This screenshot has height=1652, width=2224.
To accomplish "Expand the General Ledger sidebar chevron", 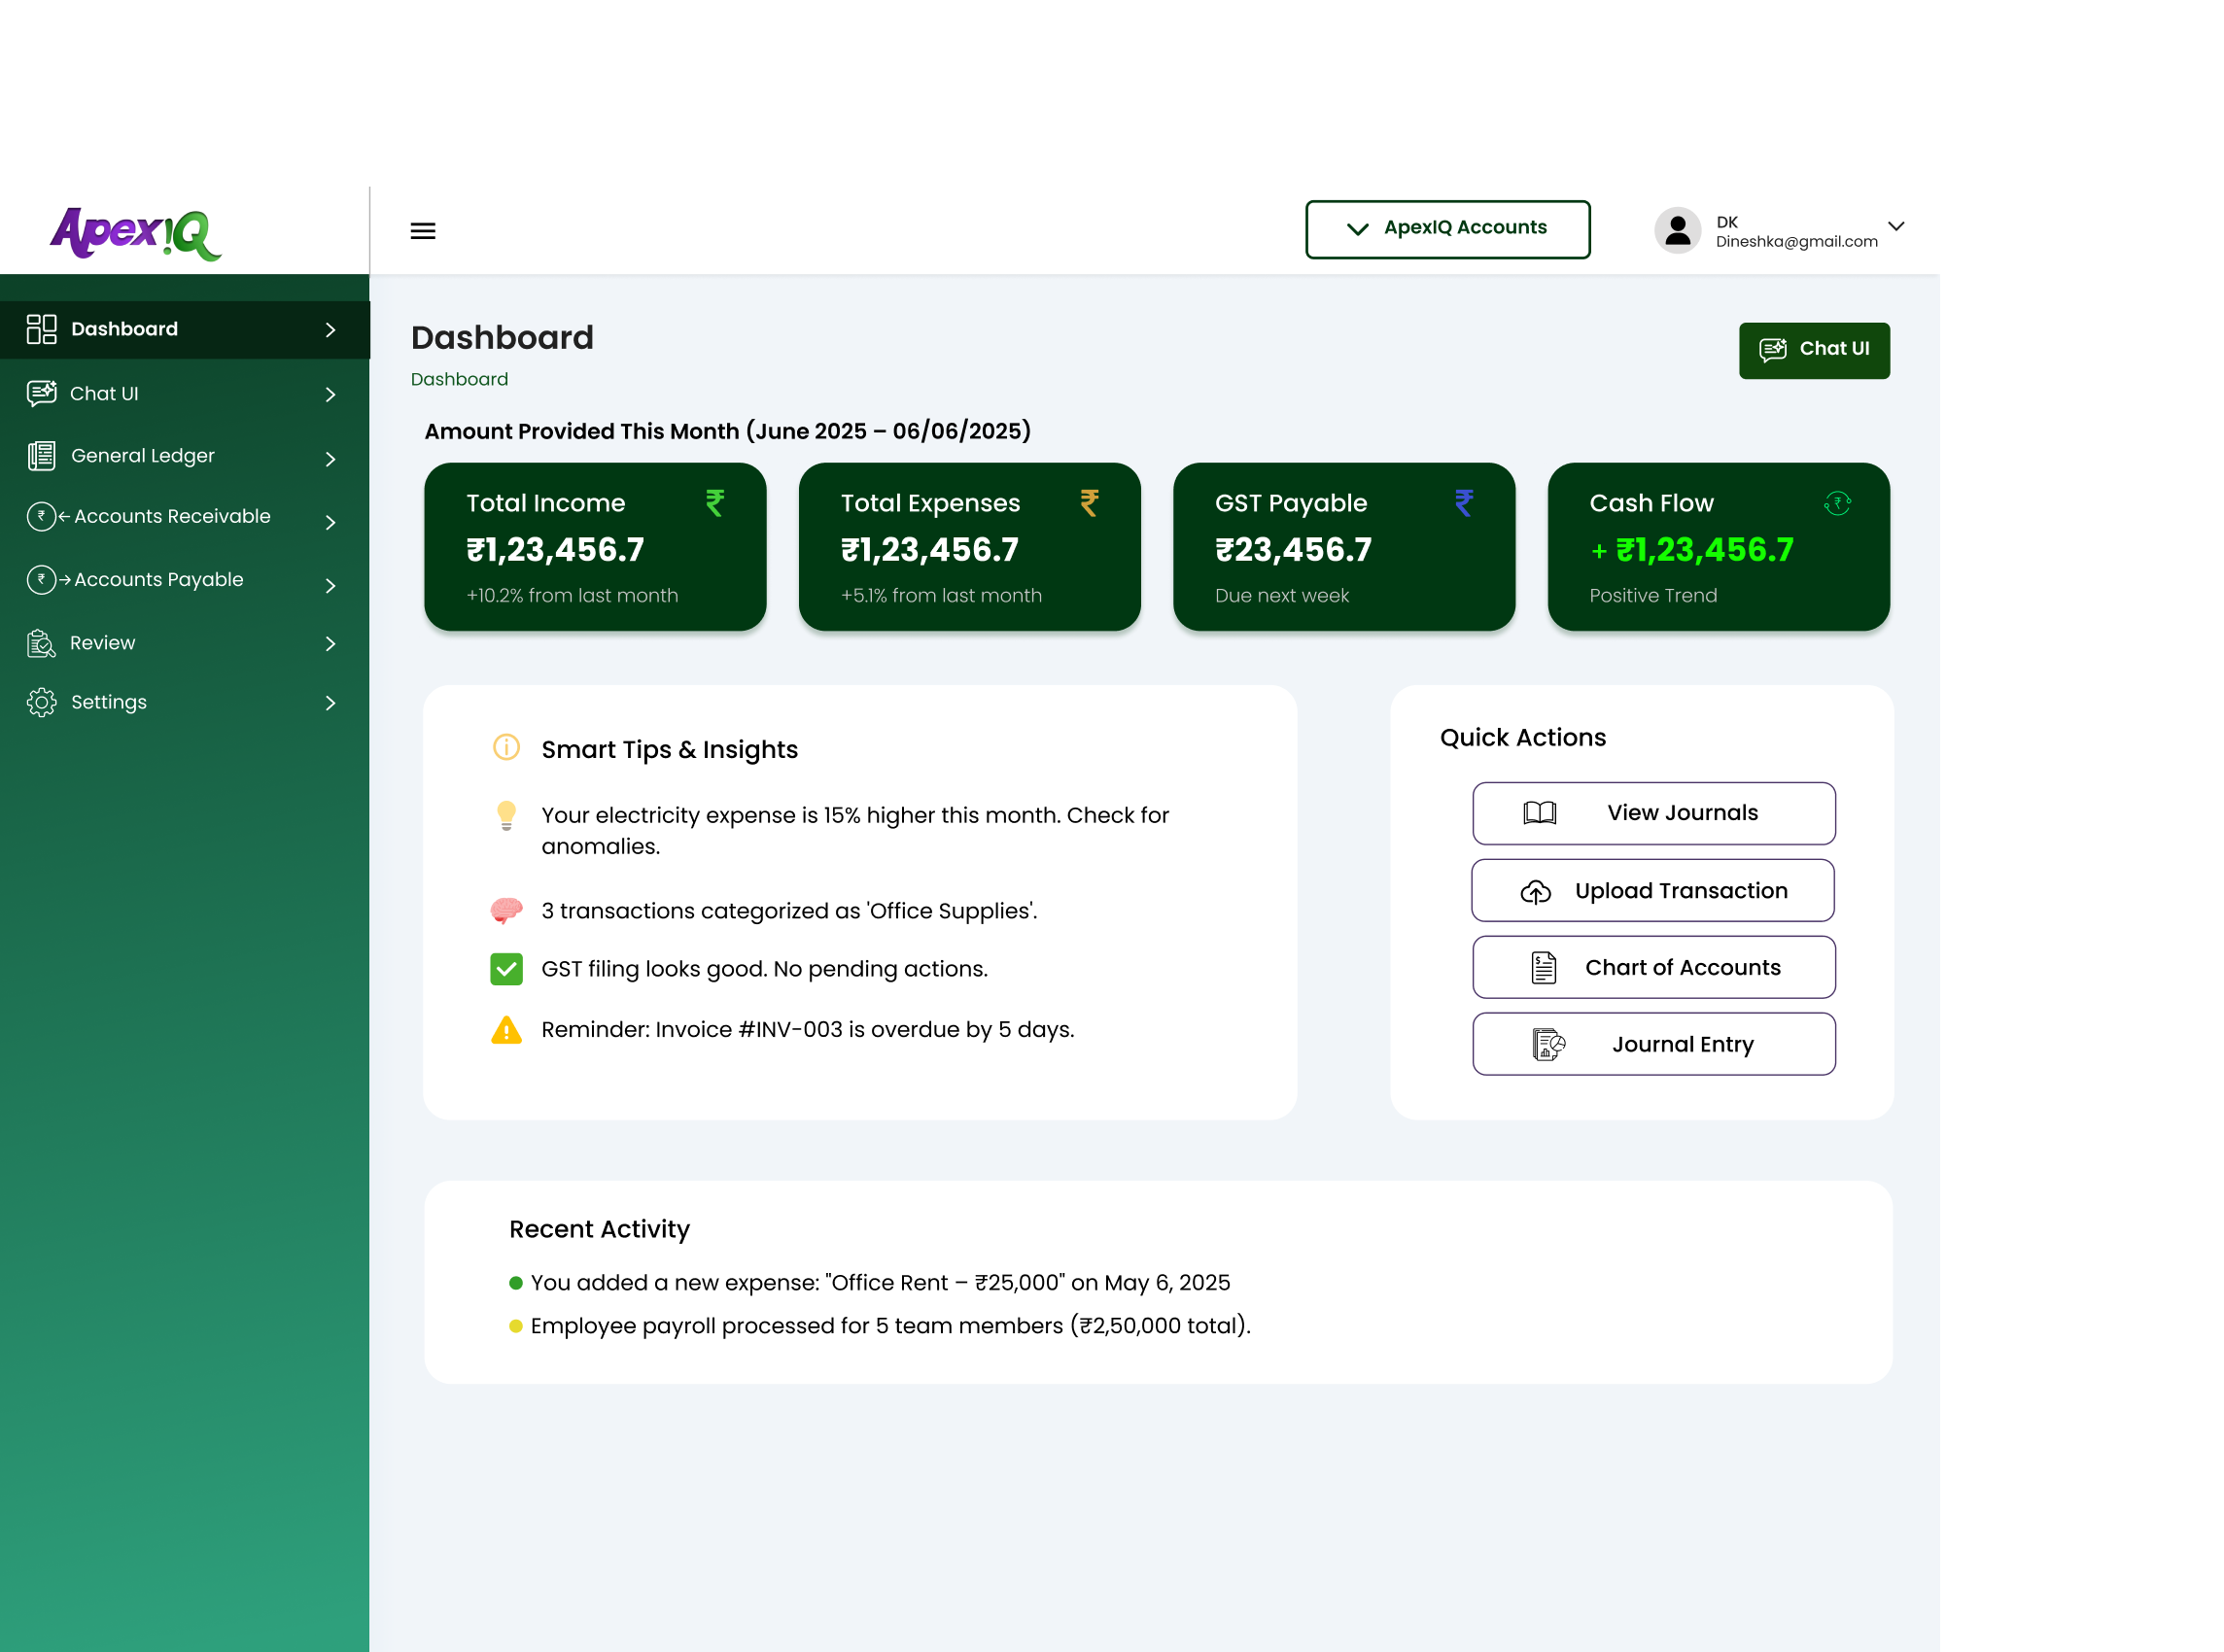I will click(x=331, y=458).
